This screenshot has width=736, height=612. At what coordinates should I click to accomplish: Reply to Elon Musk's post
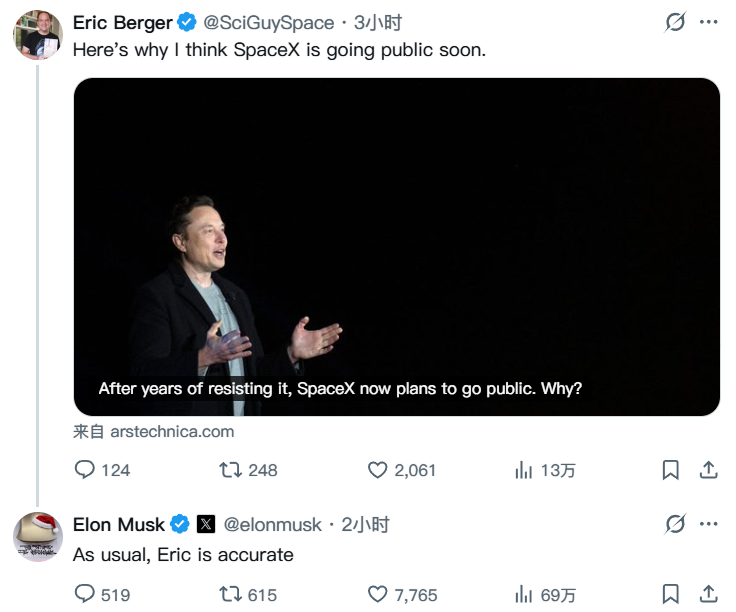pos(86,594)
